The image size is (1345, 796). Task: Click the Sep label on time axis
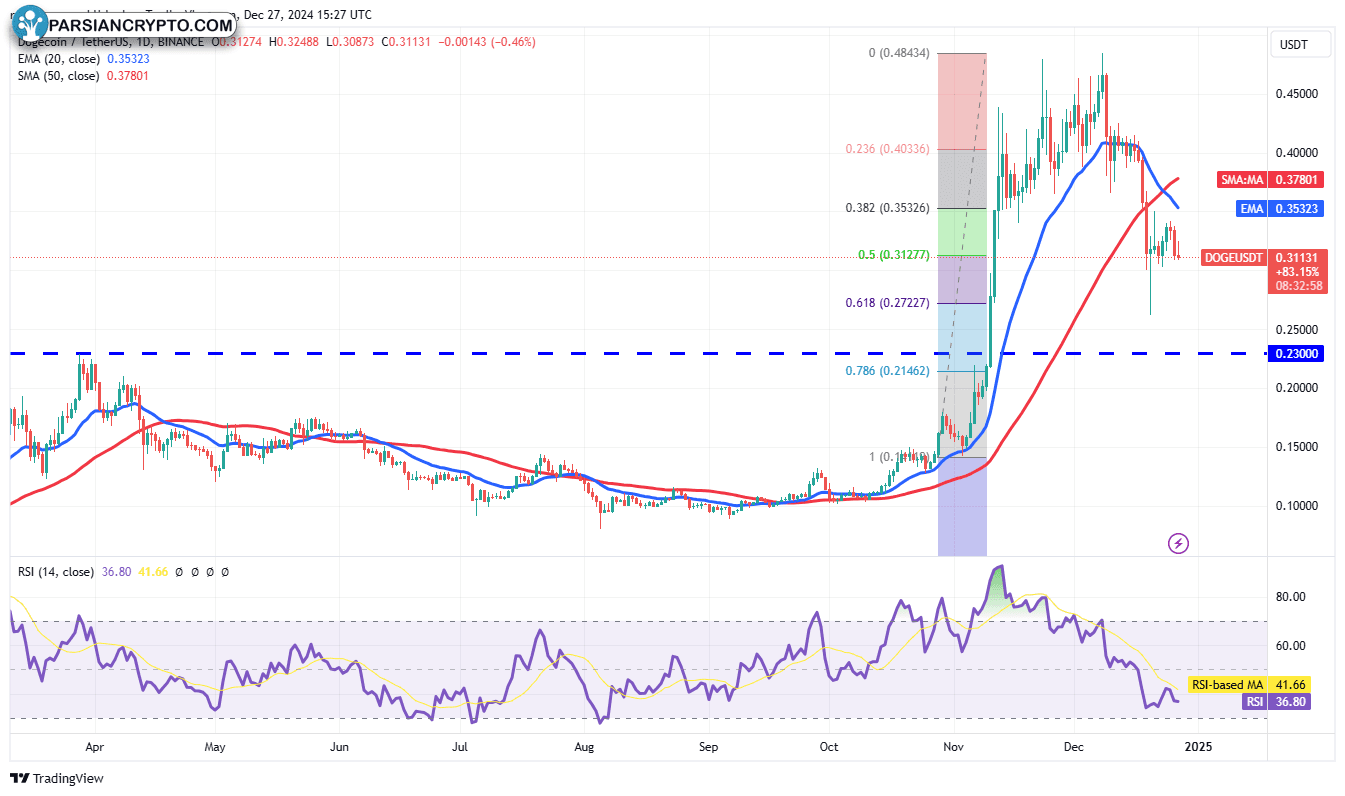(x=708, y=746)
